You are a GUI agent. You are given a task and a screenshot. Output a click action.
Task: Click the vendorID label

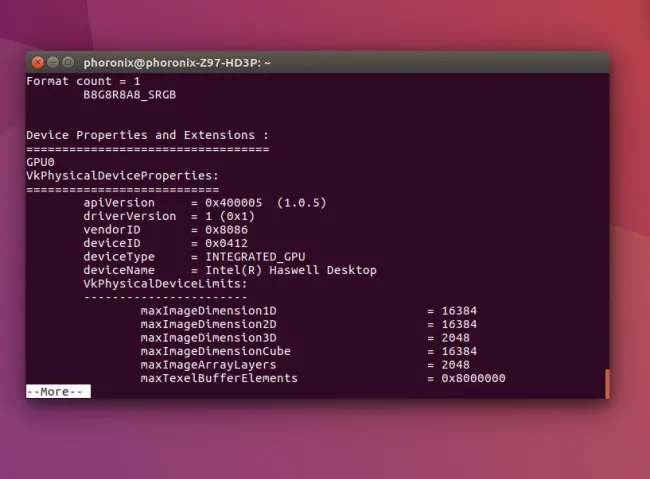click(112, 230)
